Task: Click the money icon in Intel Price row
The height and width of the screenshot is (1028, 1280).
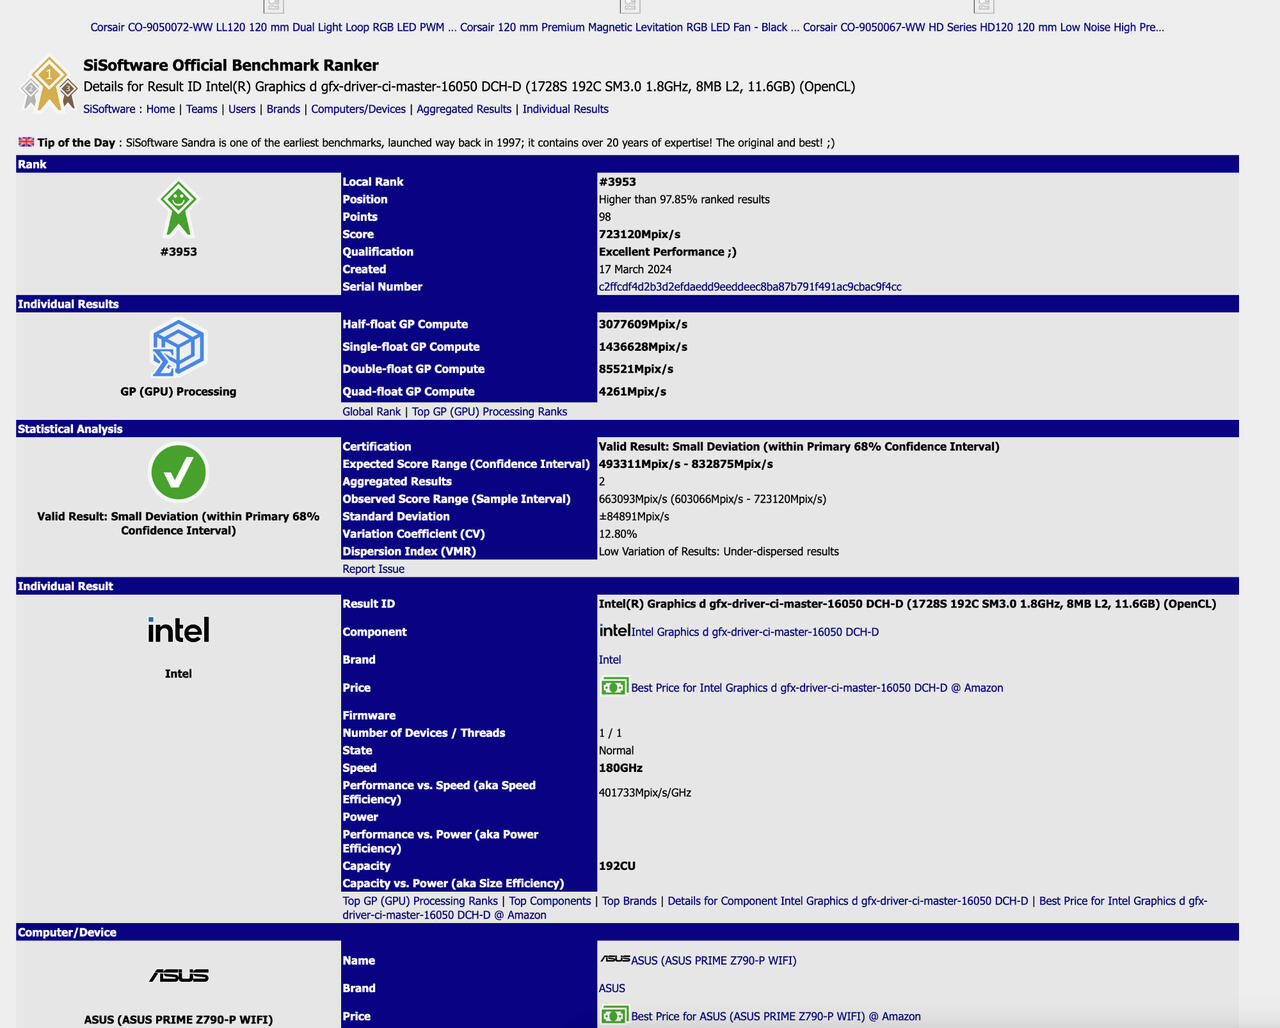Action: [613, 687]
